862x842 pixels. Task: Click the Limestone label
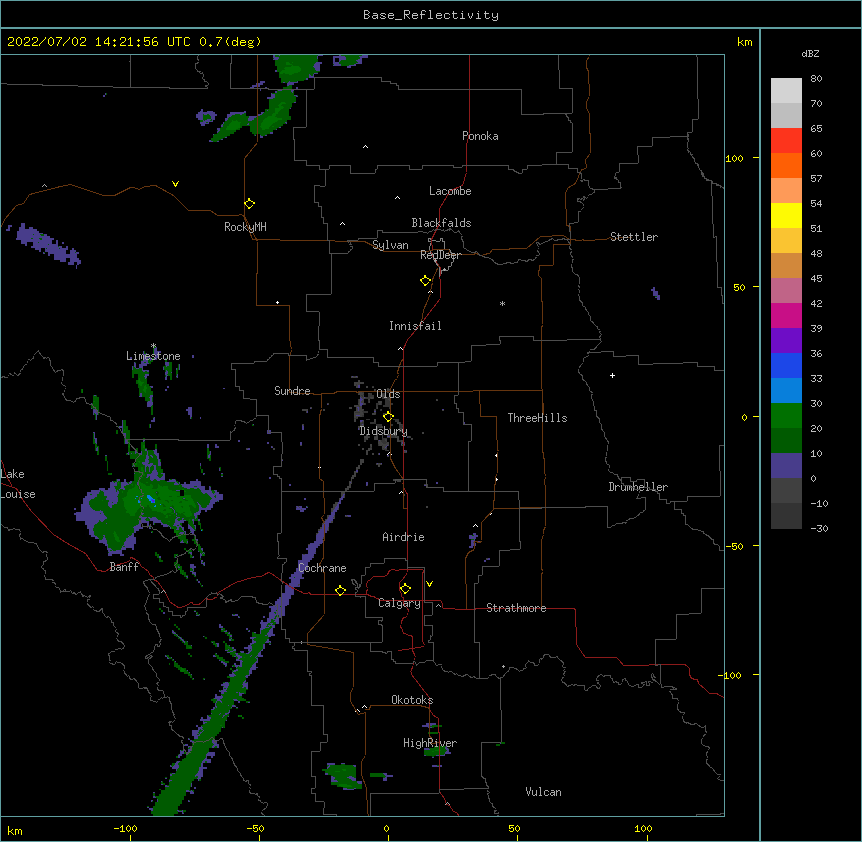point(153,356)
